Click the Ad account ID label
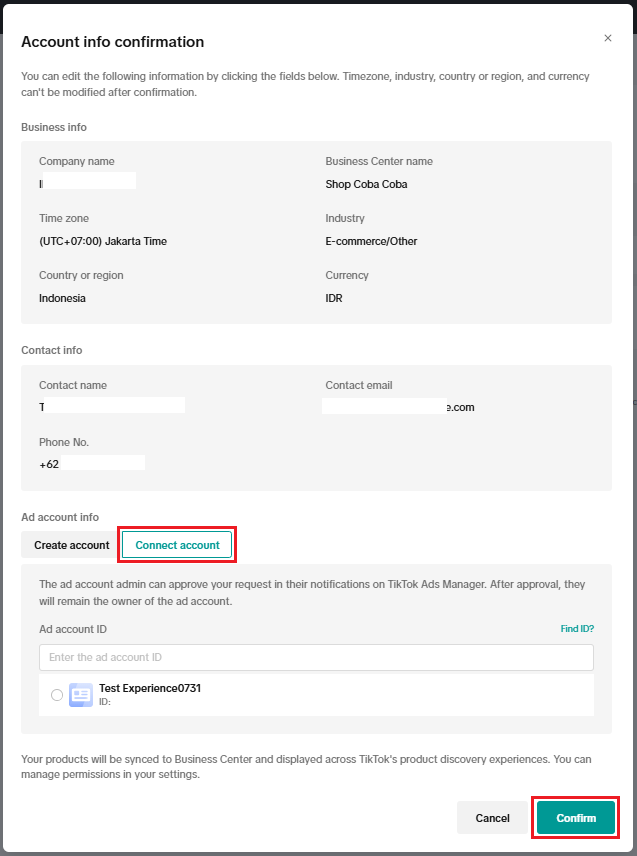The width and height of the screenshot is (637, 856). (73, 629)
